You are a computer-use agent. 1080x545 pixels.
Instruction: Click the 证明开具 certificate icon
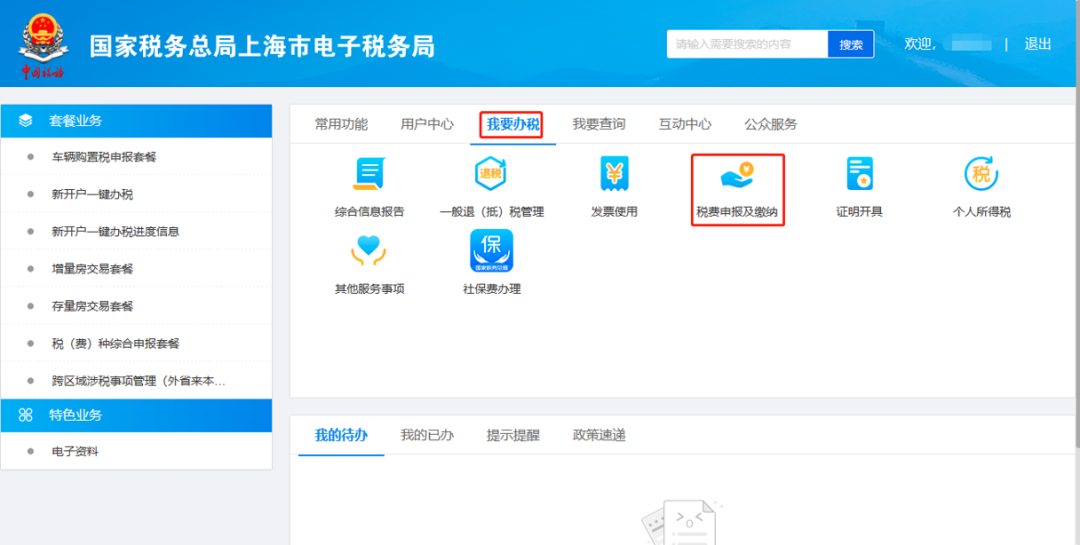pos(859,176)
